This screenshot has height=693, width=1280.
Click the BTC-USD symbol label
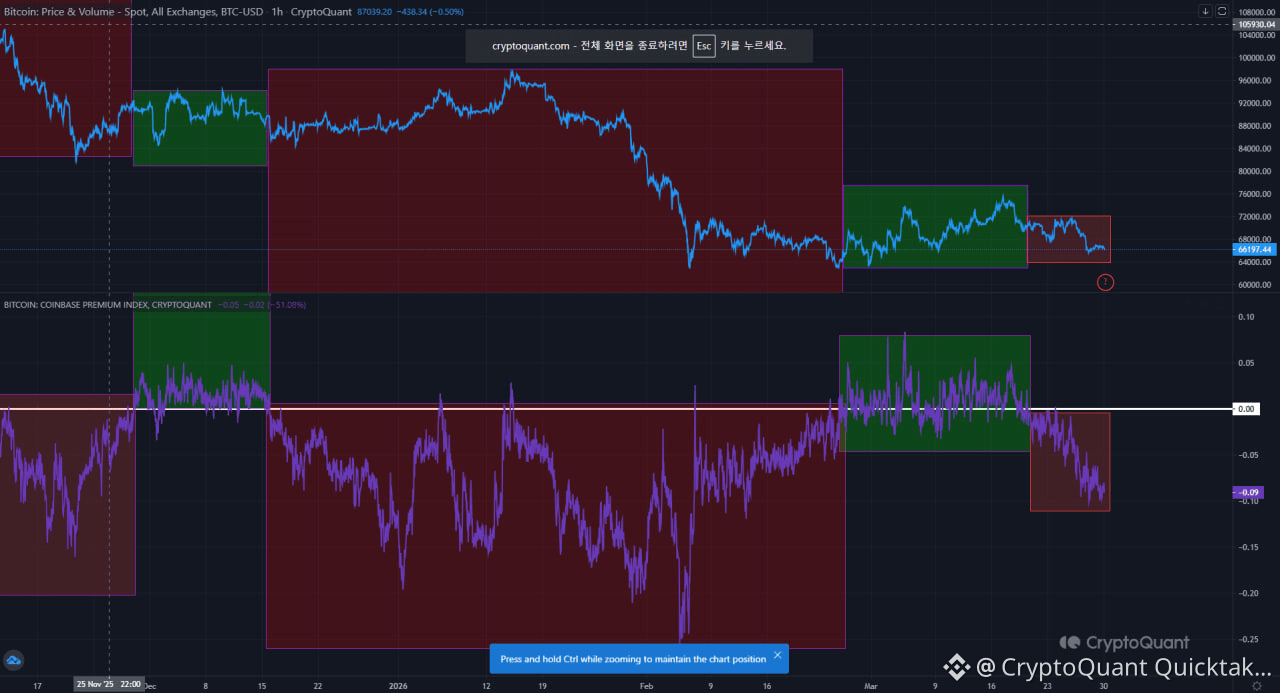243,11
